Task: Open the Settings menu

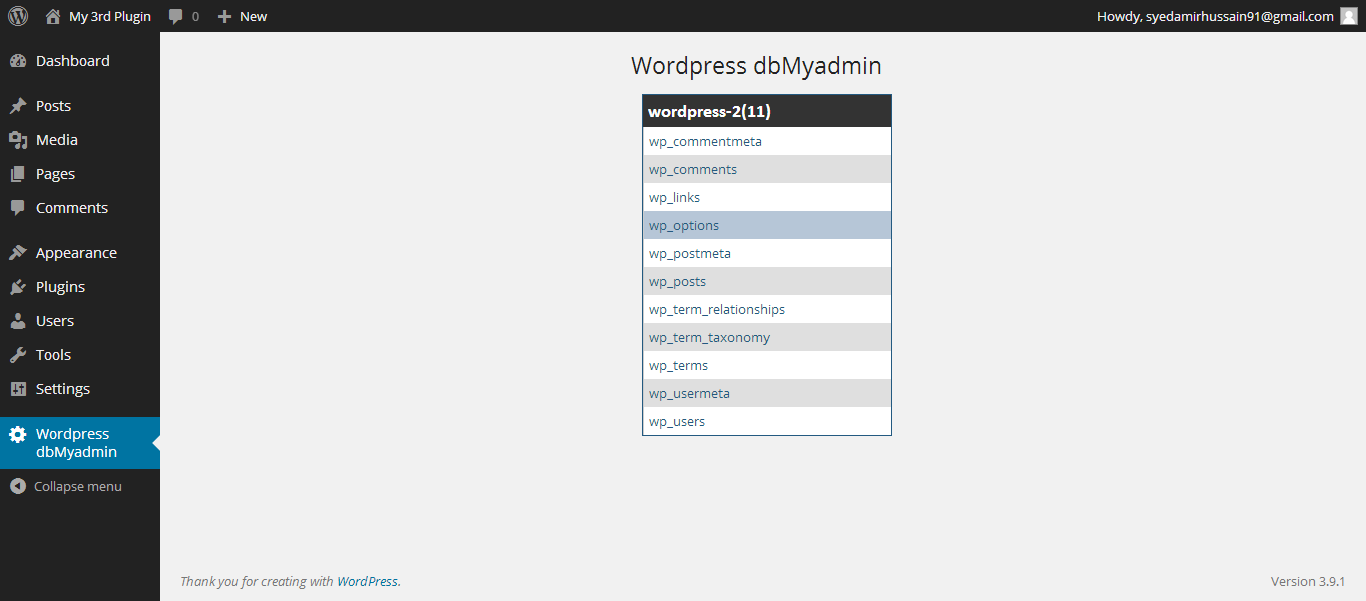Action: (80, 389)
